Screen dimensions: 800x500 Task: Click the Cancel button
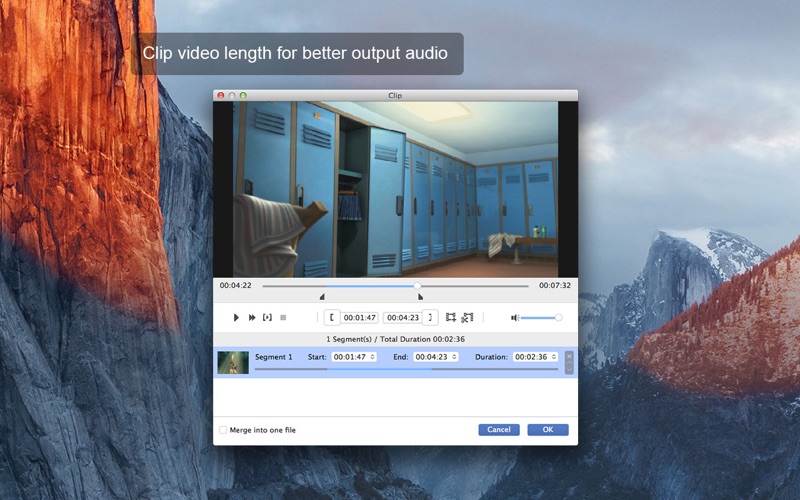(499, 430)
